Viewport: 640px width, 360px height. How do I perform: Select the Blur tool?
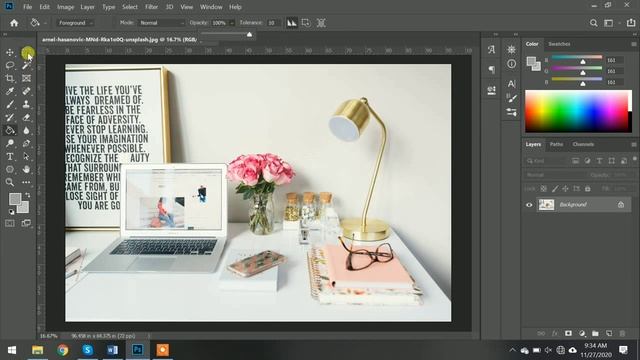27,131
